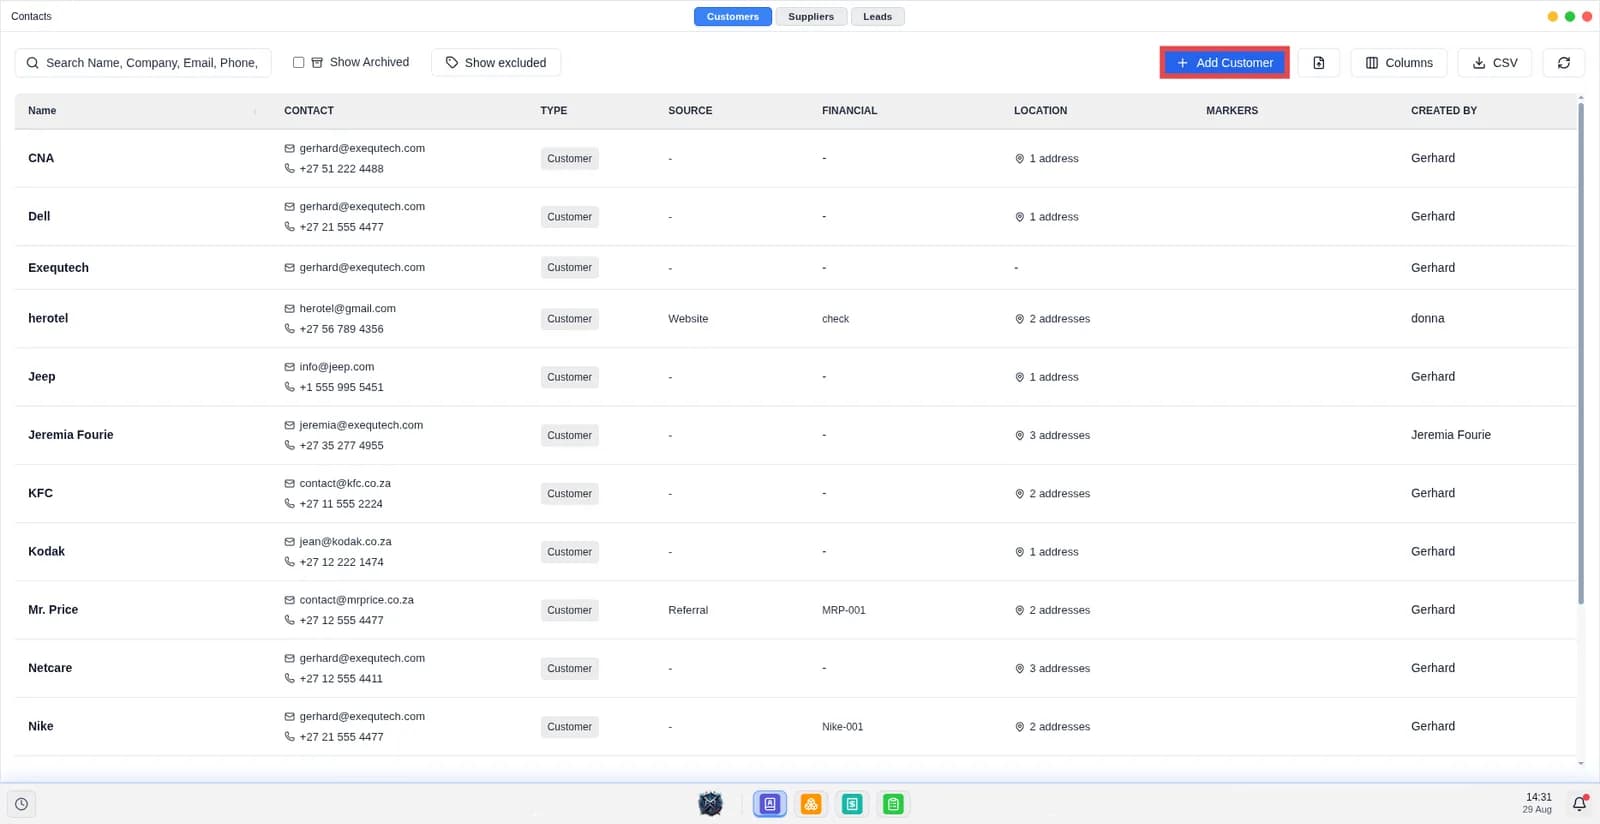Viewport: 1600px width, 824px height.
Task: Open the Columns chooser
Action: [1399, 62]
